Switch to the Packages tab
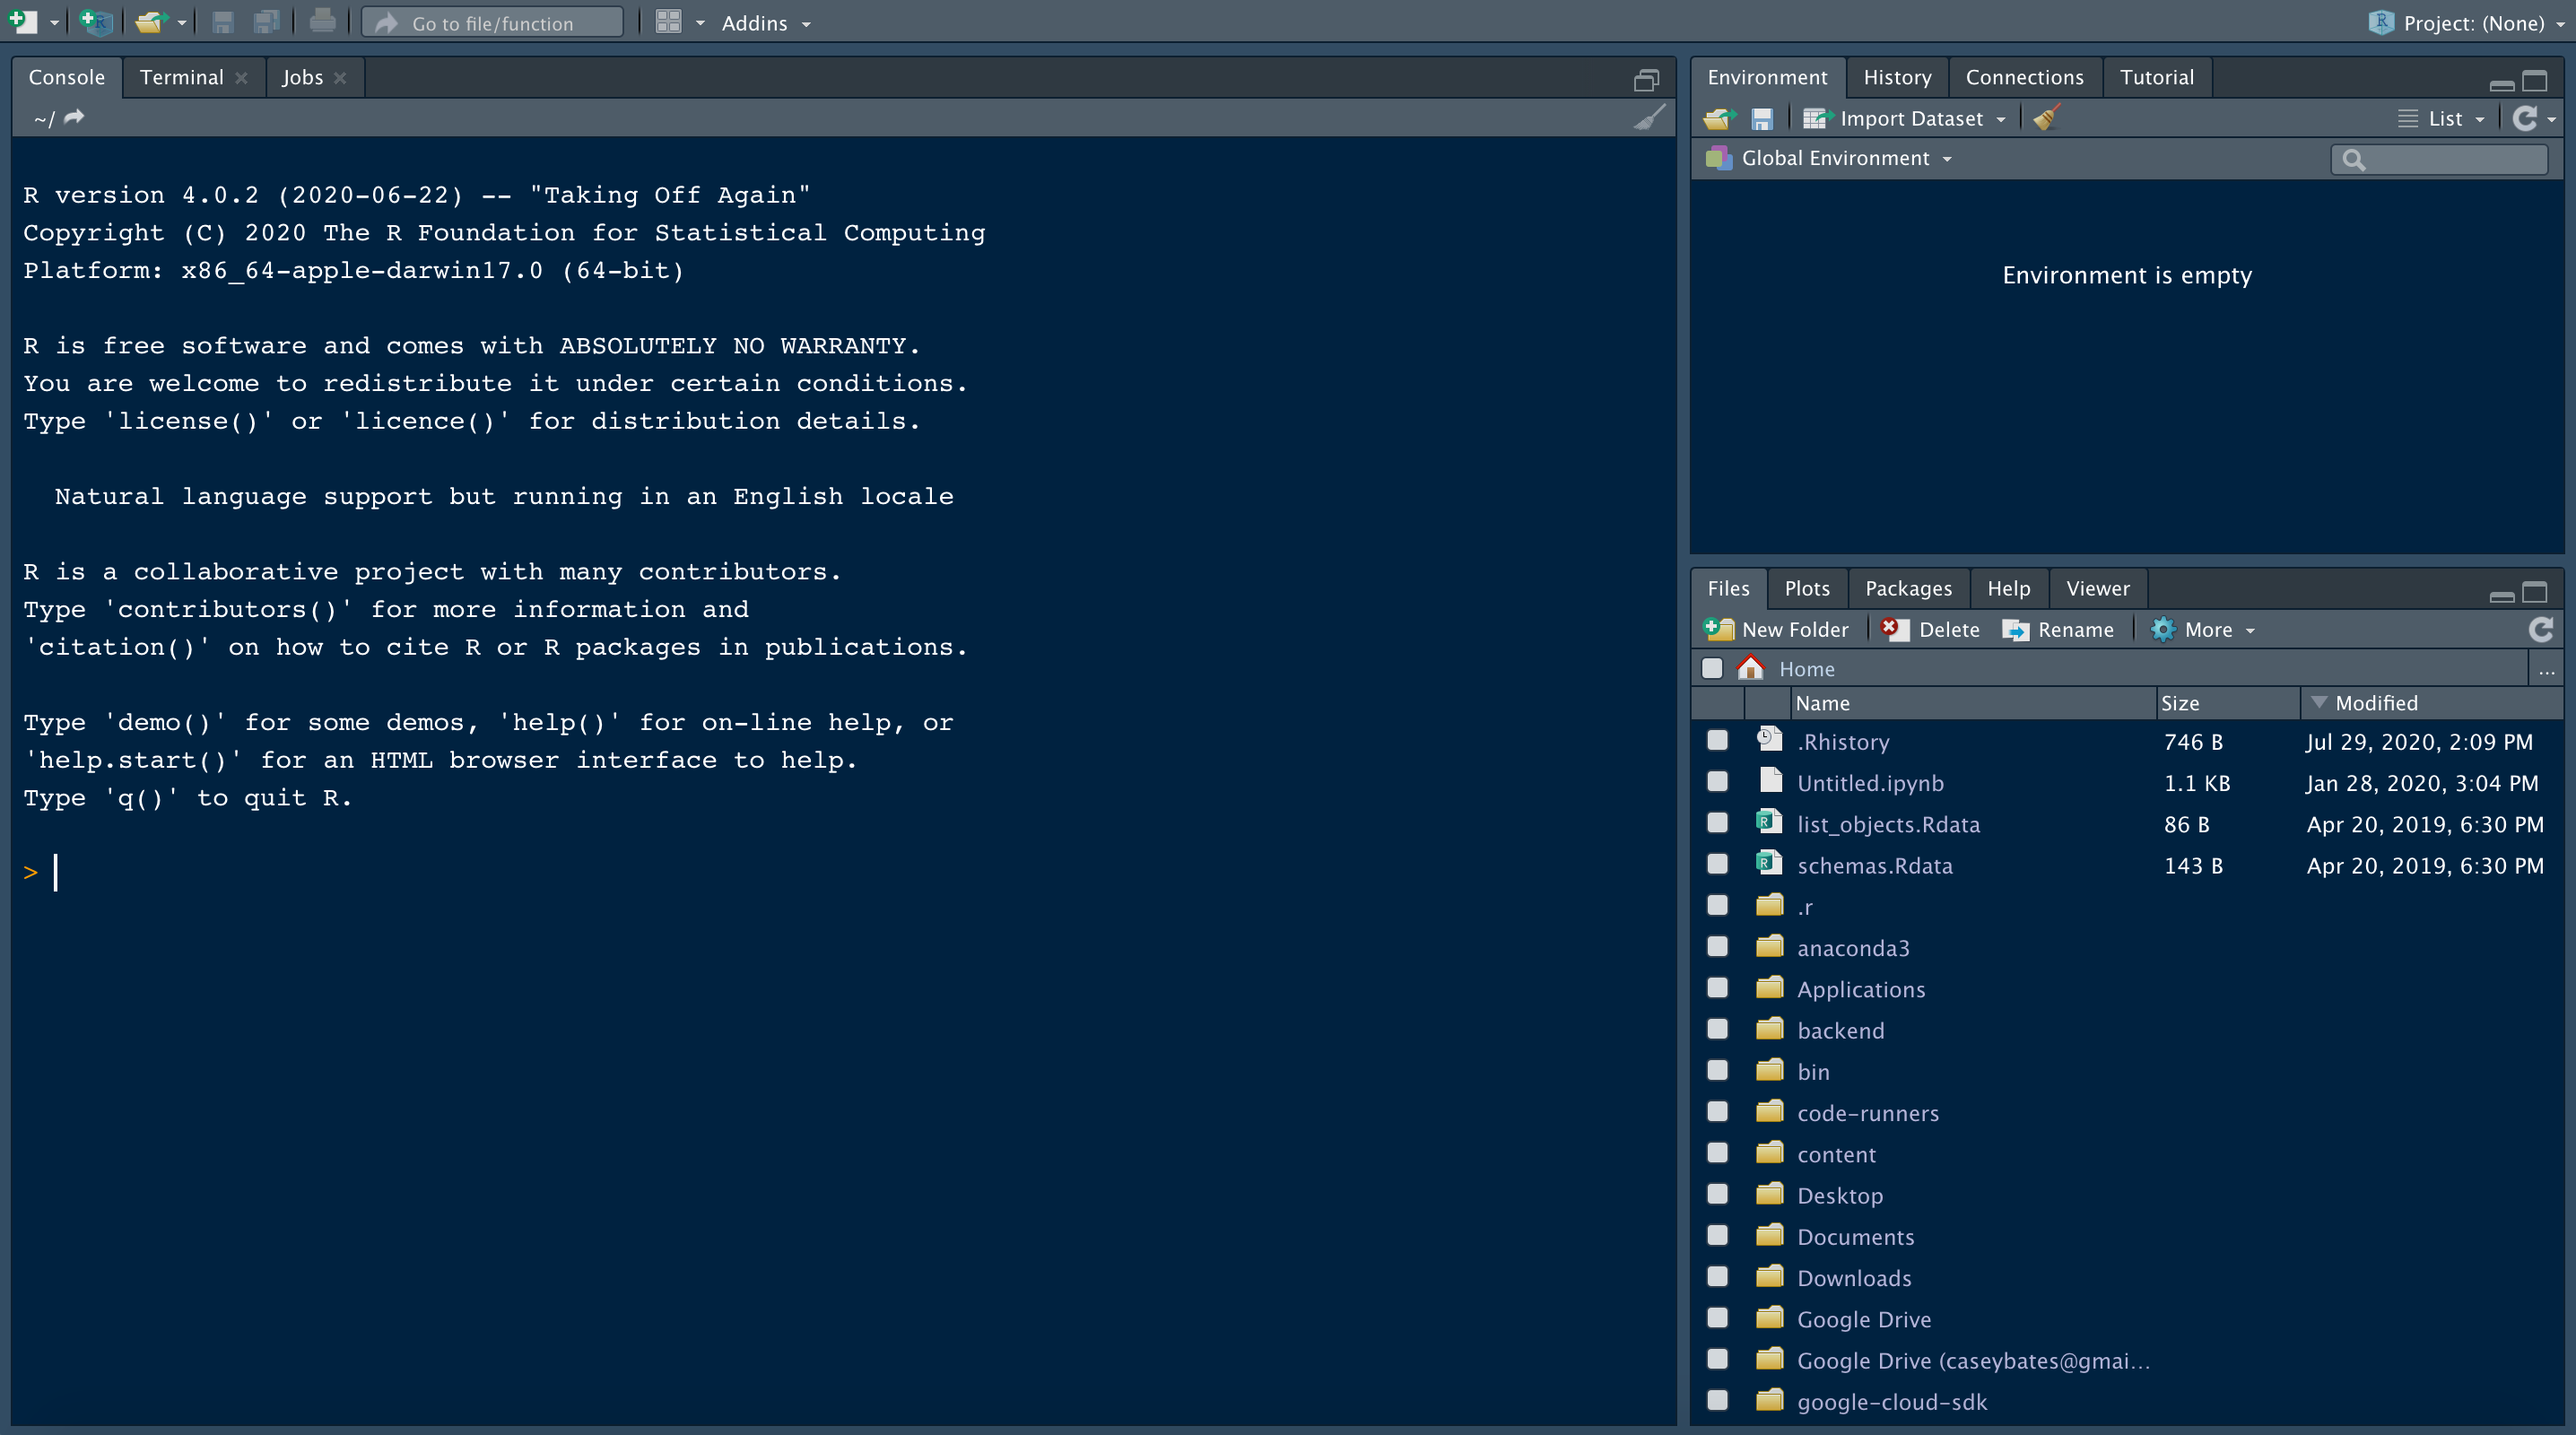The height and width of the screenshot is (1435, 2576). tap(1908, 587)
